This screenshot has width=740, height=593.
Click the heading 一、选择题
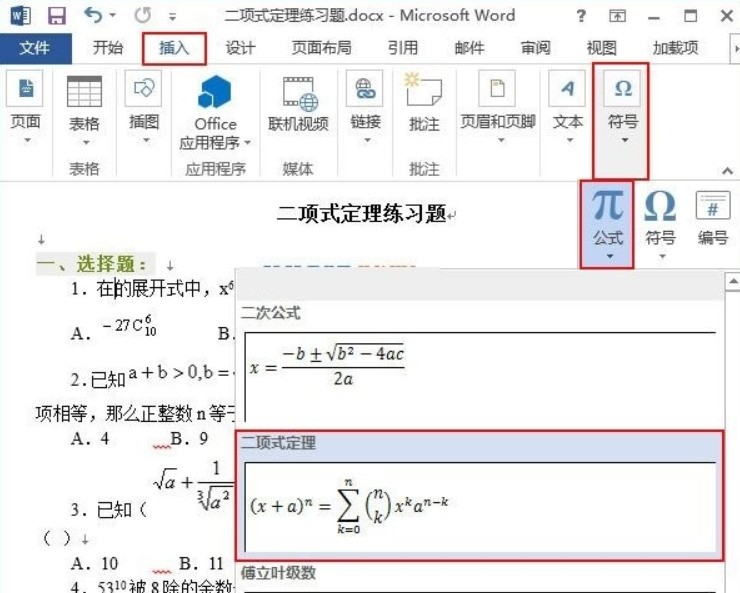coord(91,264)
